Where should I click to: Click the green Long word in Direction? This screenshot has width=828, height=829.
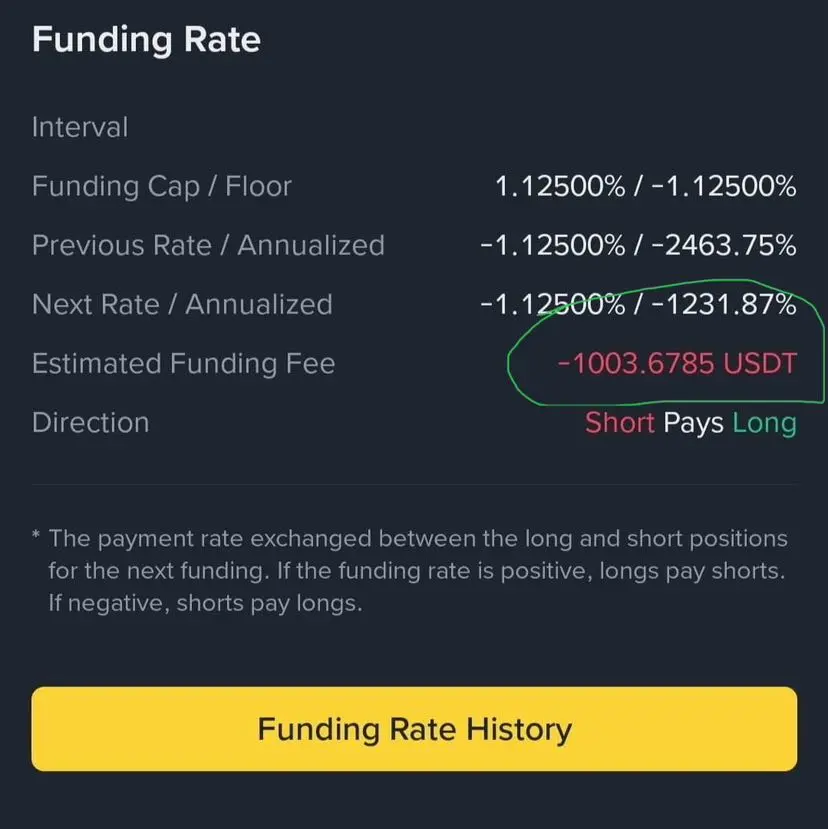[765, 424]
